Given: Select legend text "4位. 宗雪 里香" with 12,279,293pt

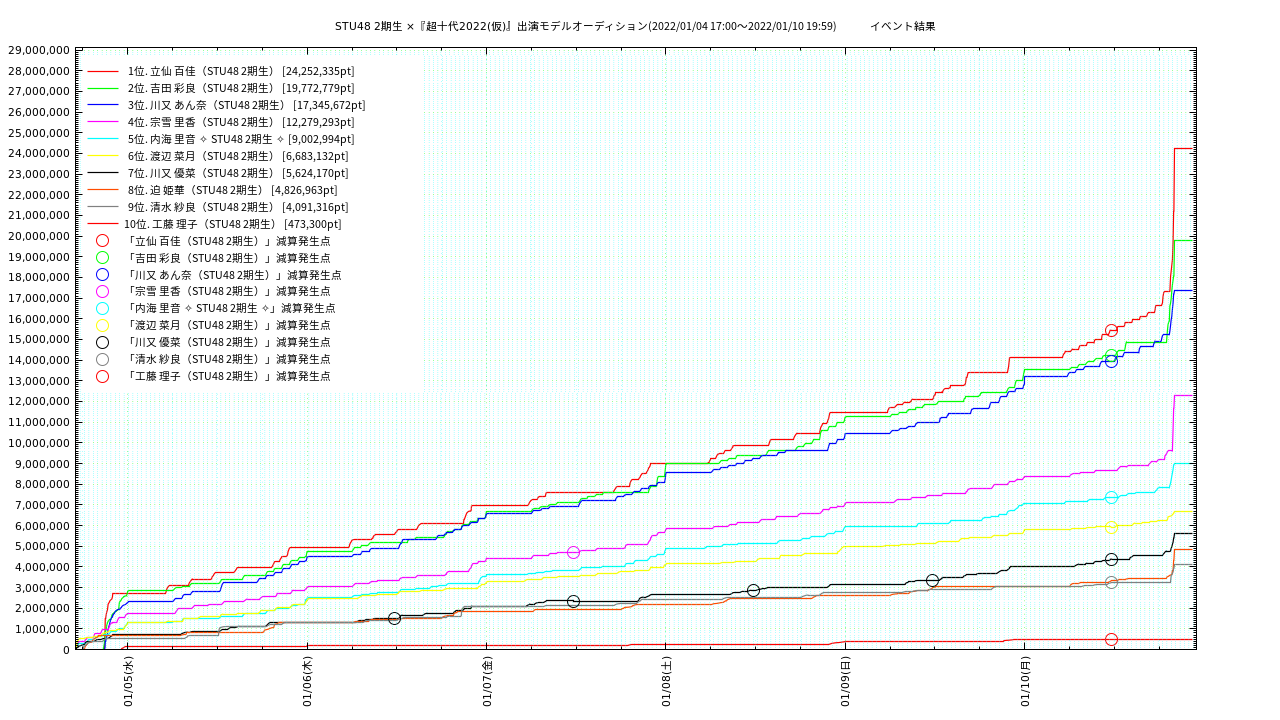Looking at the screenshot, I should [241, 122].
